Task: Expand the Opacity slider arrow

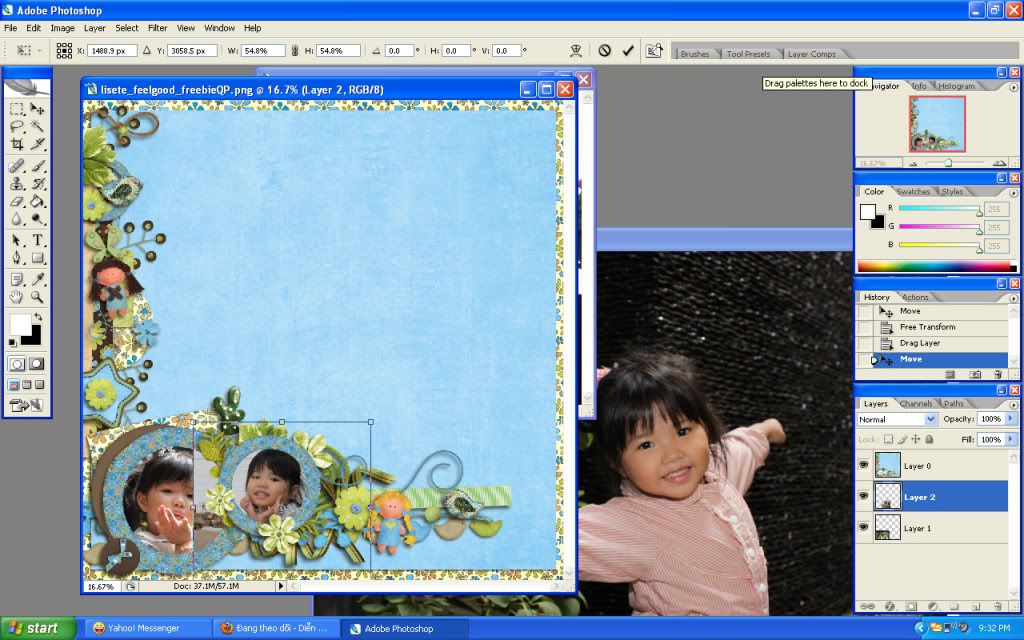Action: pyautogui.click(x=1011, y=419)
